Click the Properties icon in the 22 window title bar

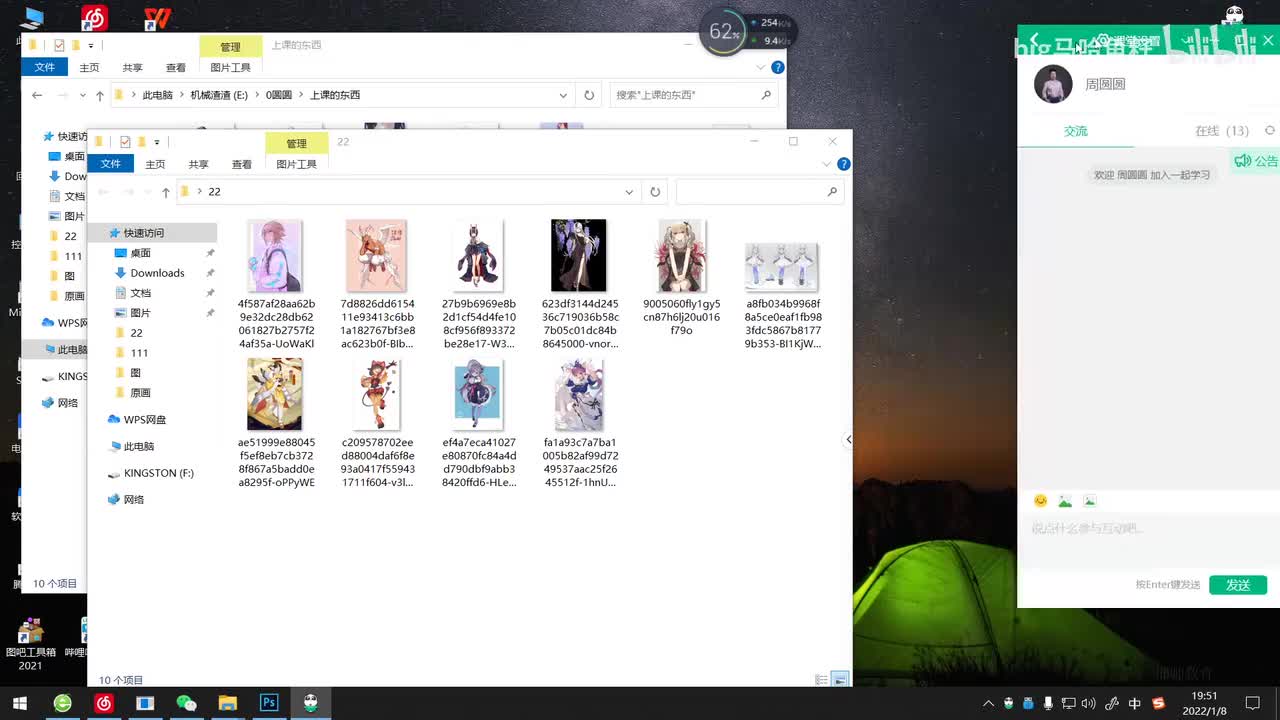pos(125,142)
